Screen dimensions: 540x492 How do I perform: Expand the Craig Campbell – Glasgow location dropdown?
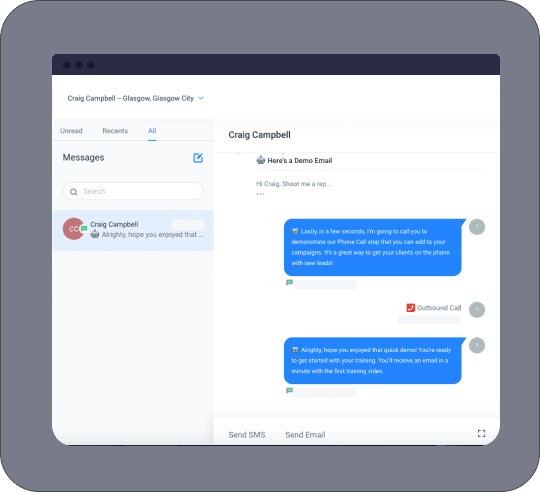tap(136, 98)
